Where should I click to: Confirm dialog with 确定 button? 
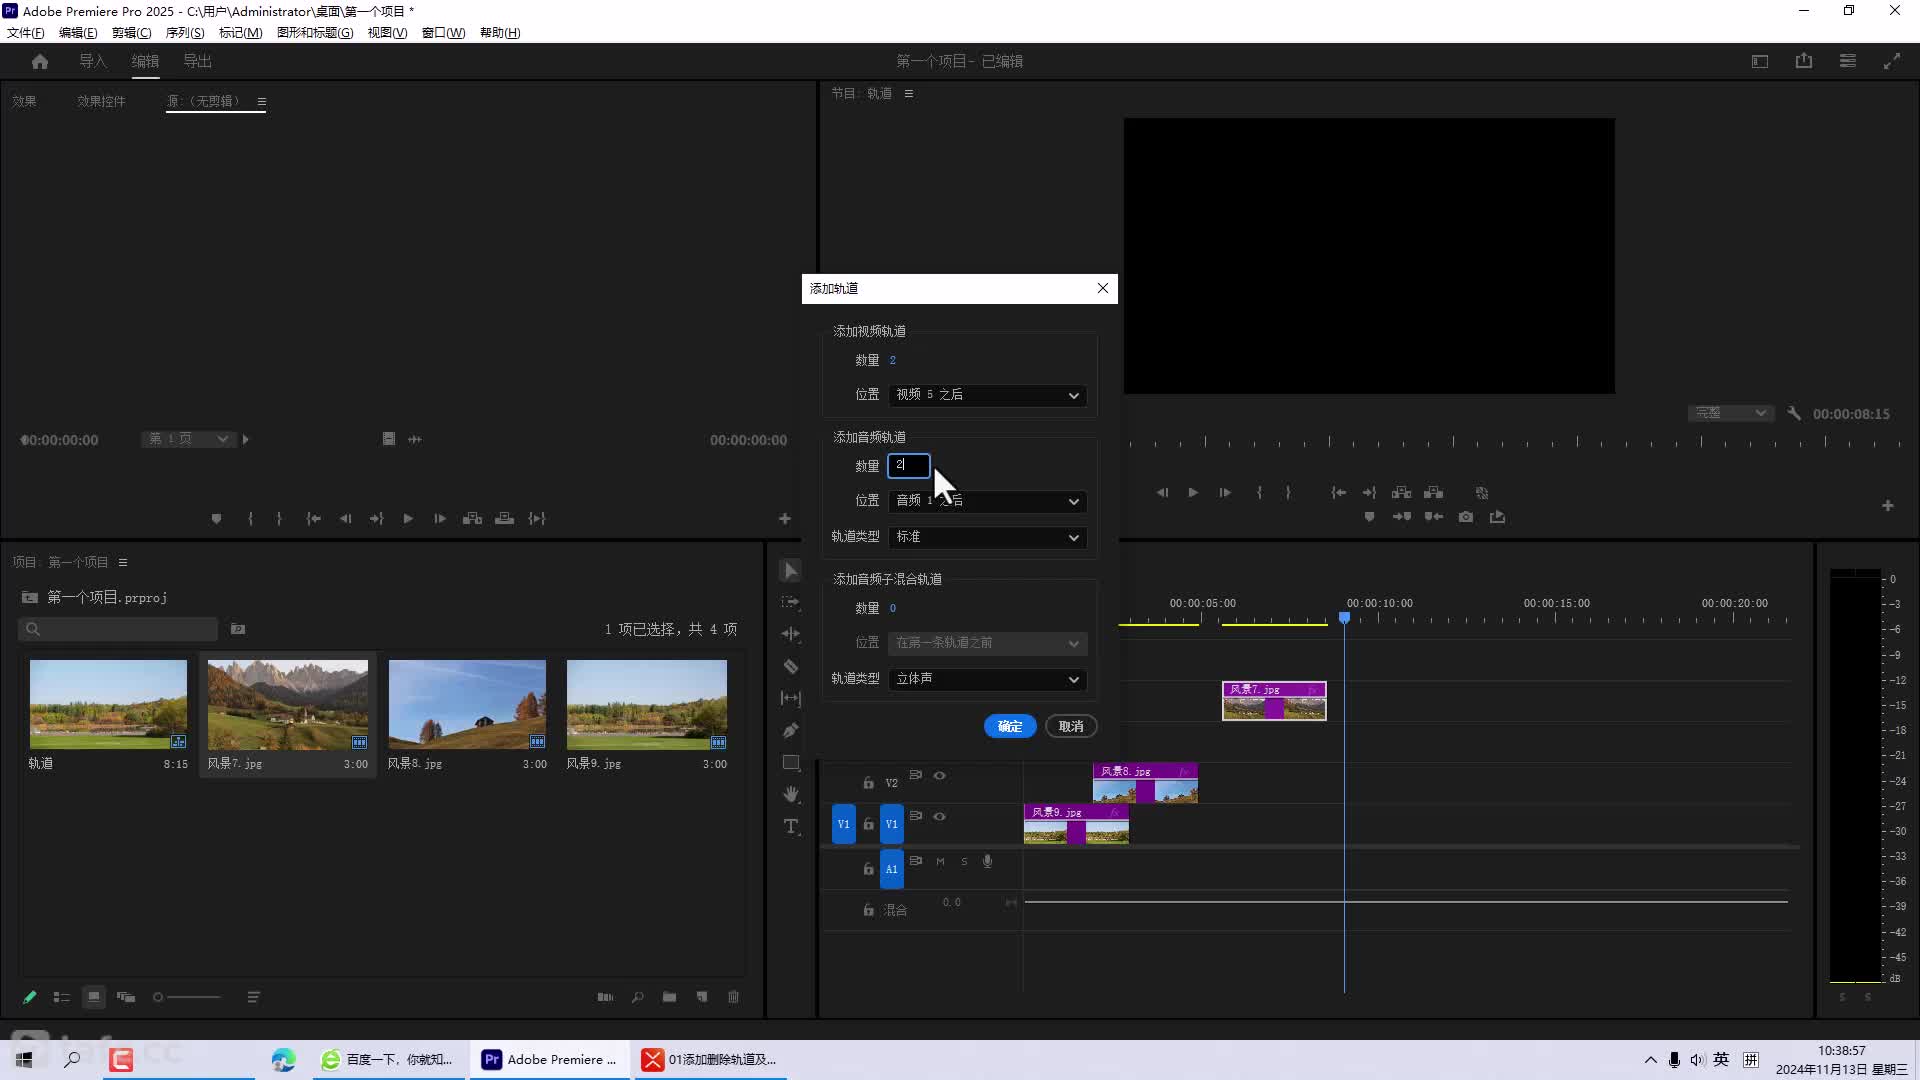coord(1010,726)
